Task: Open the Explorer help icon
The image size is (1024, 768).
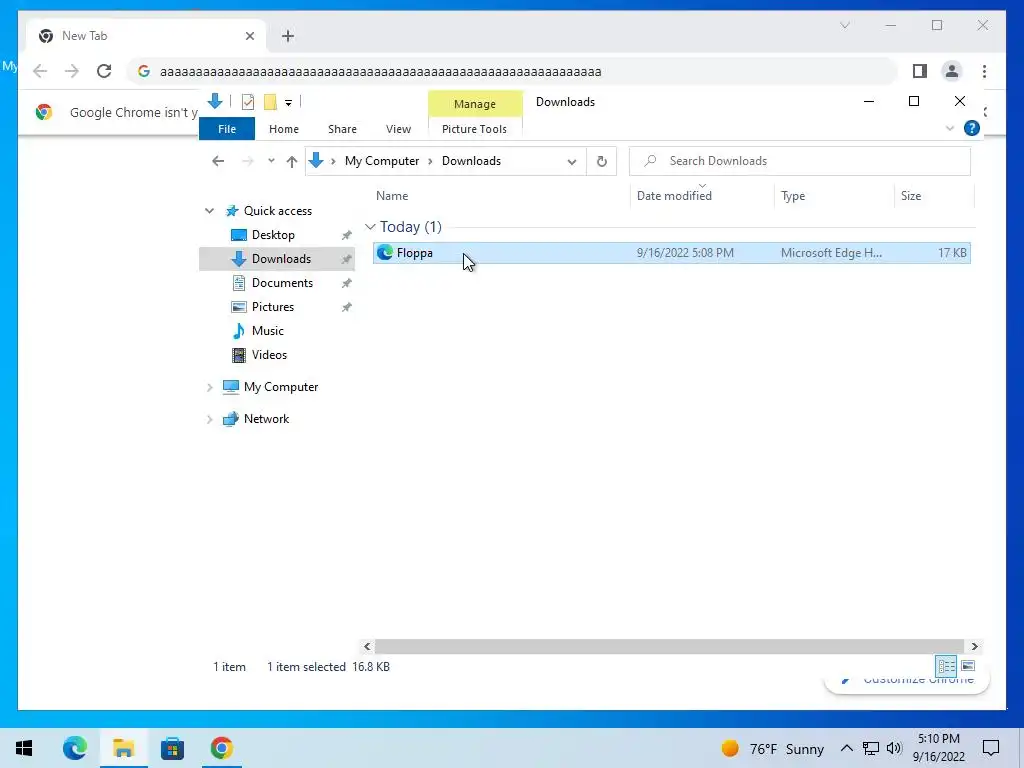Action: 972,128
